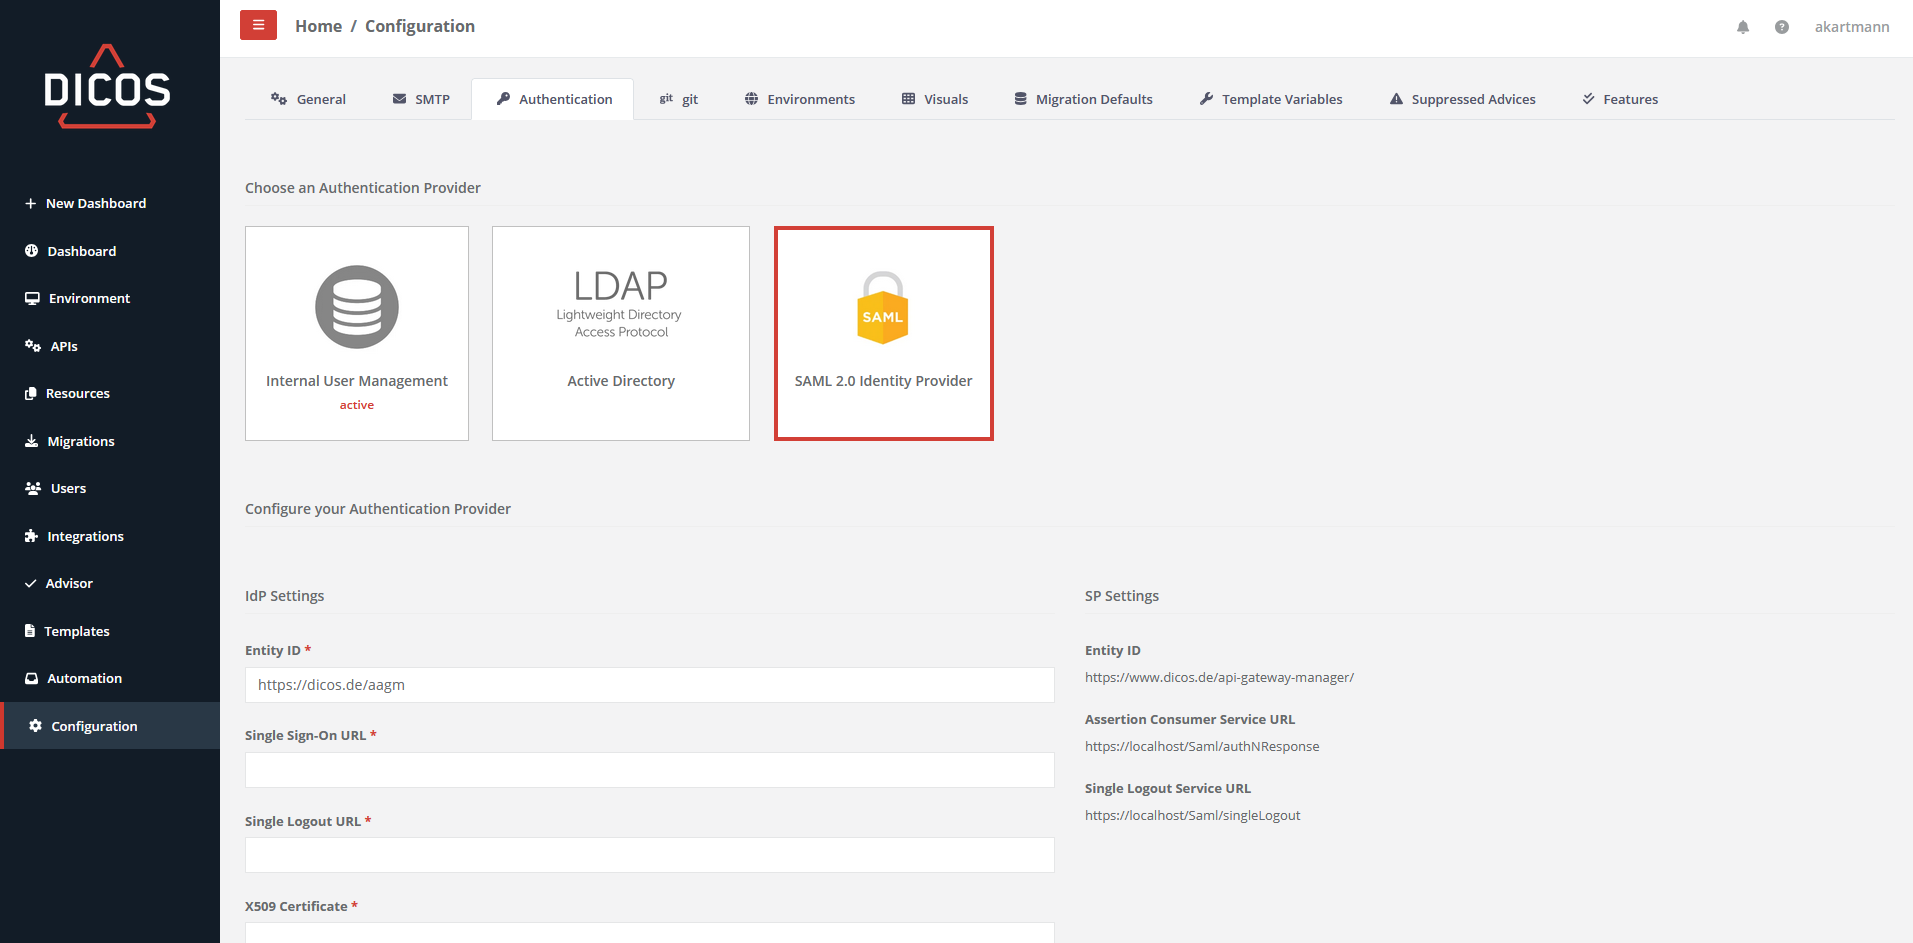This screenshot has height=943, width=1913.
Task: Click the Single Sign-On URL field
Action: (649, 769)
